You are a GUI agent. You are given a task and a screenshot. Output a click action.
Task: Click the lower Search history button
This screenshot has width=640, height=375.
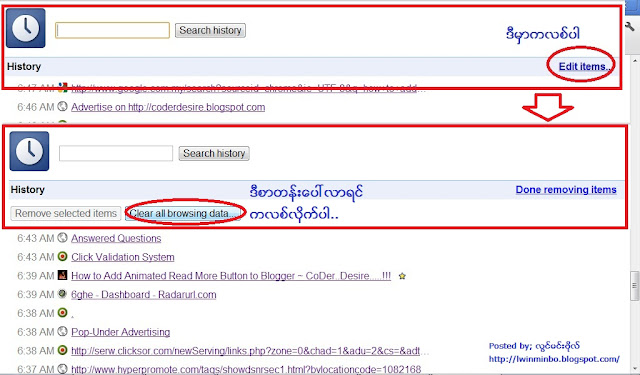click(x=214, y=153)
